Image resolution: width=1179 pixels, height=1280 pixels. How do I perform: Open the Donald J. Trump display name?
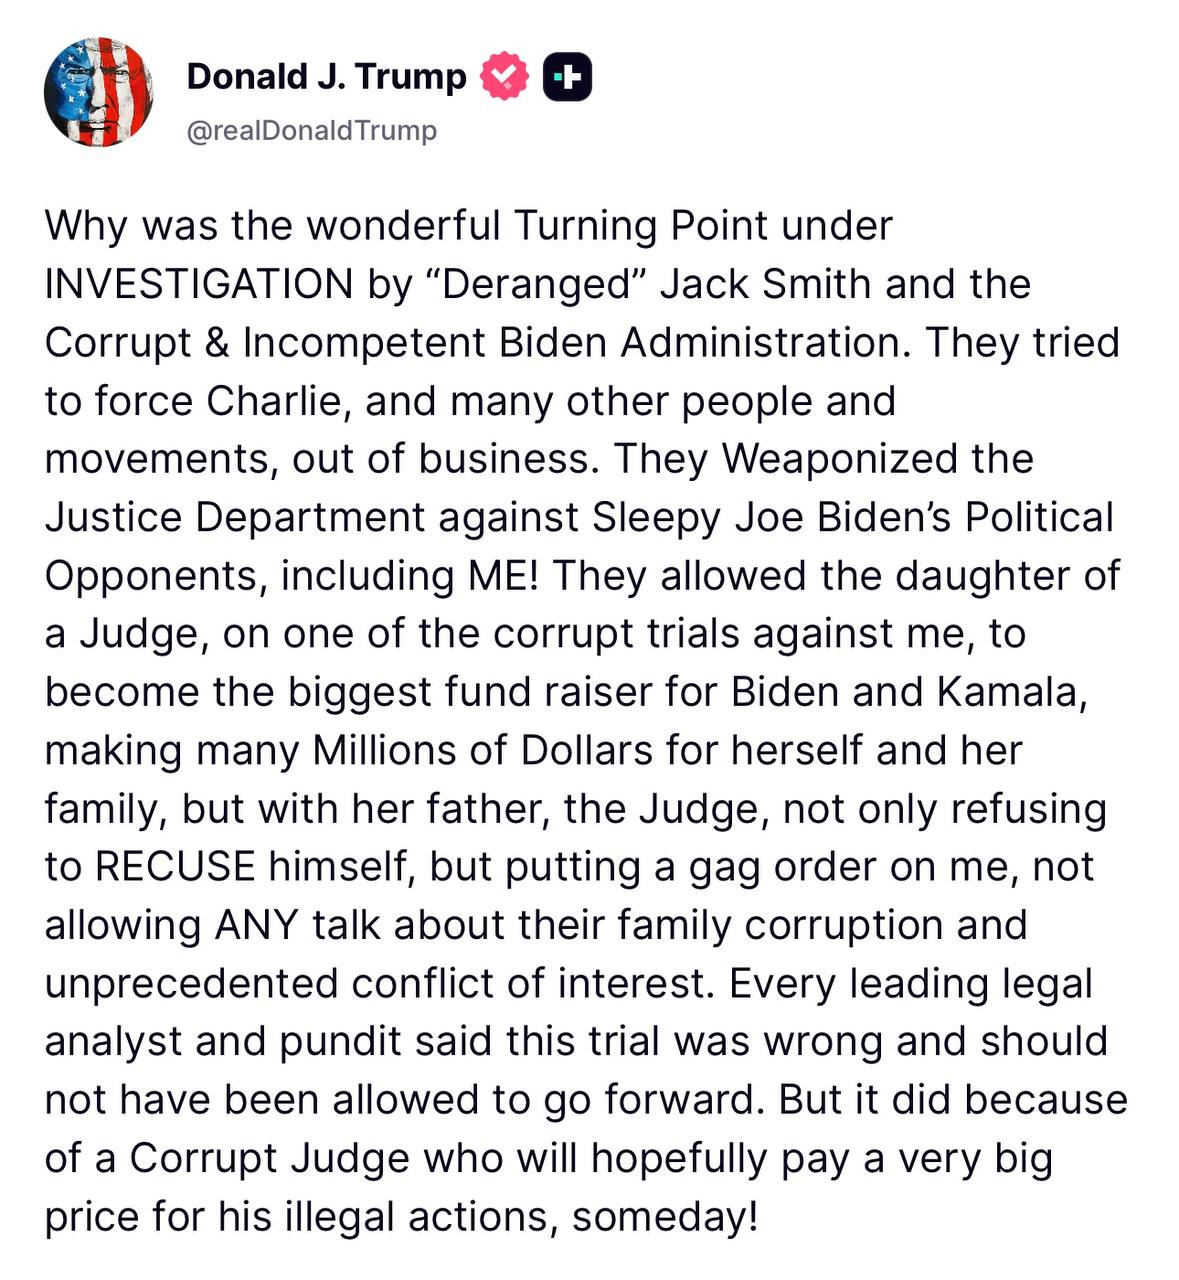[x=326, y=77]
